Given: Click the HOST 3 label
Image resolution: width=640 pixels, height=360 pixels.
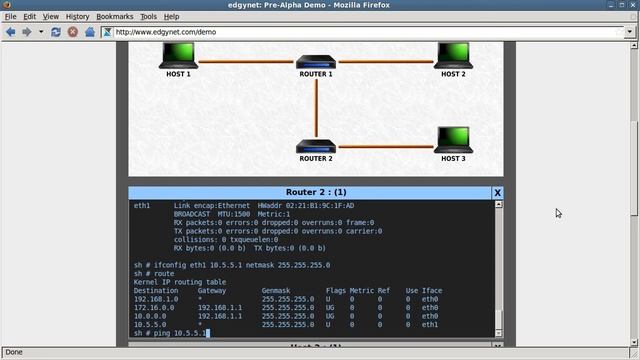Looking at the screenshot, I should (453, 159).
